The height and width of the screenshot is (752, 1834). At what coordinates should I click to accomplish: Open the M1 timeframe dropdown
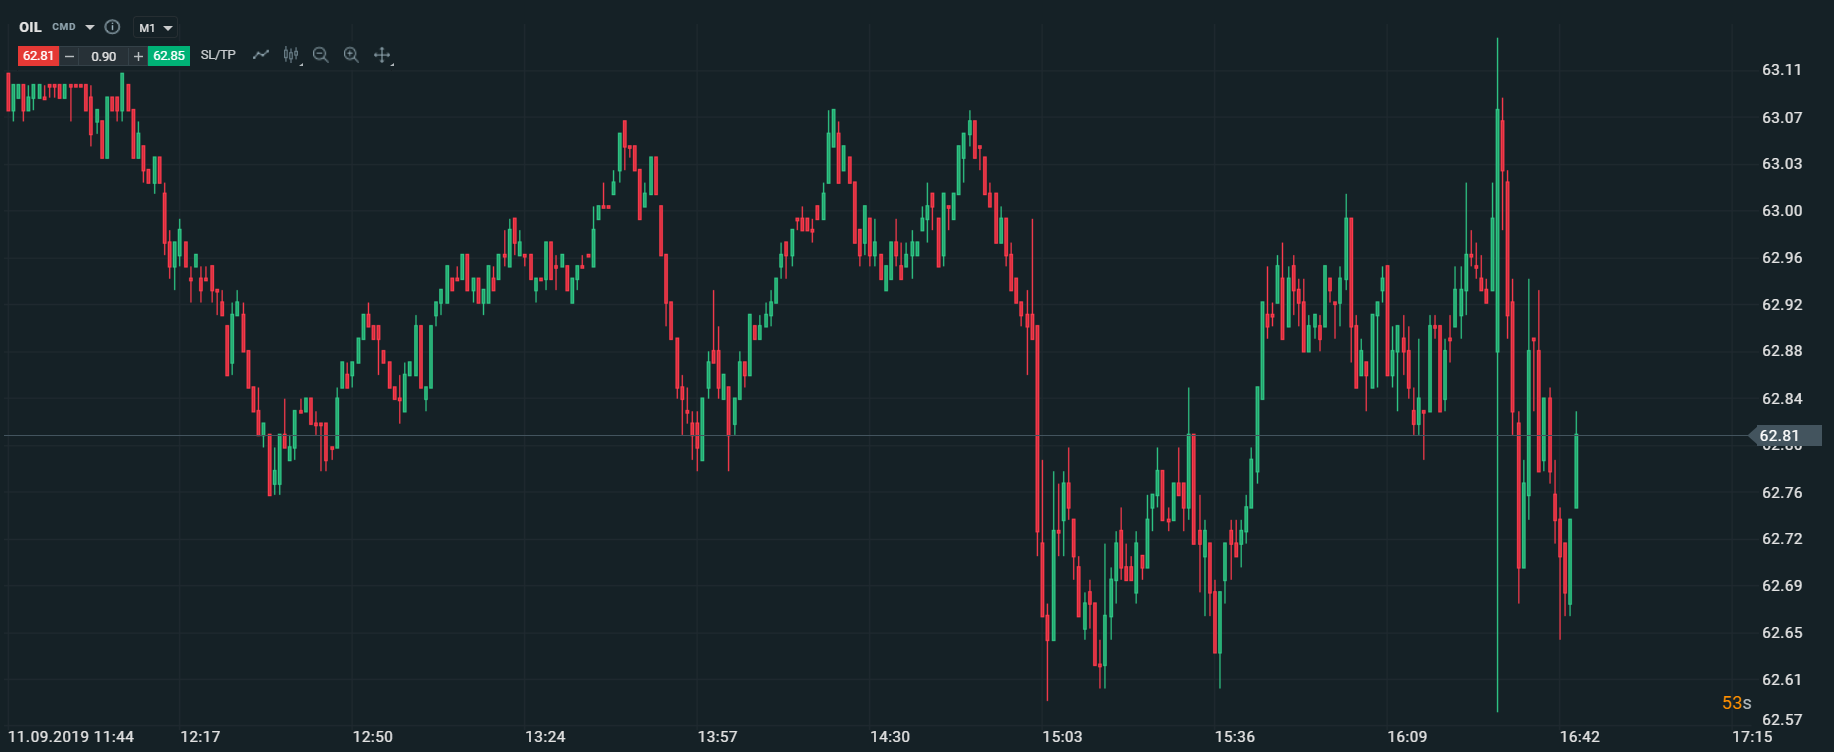pyautogui.click(x=155, y=28)
